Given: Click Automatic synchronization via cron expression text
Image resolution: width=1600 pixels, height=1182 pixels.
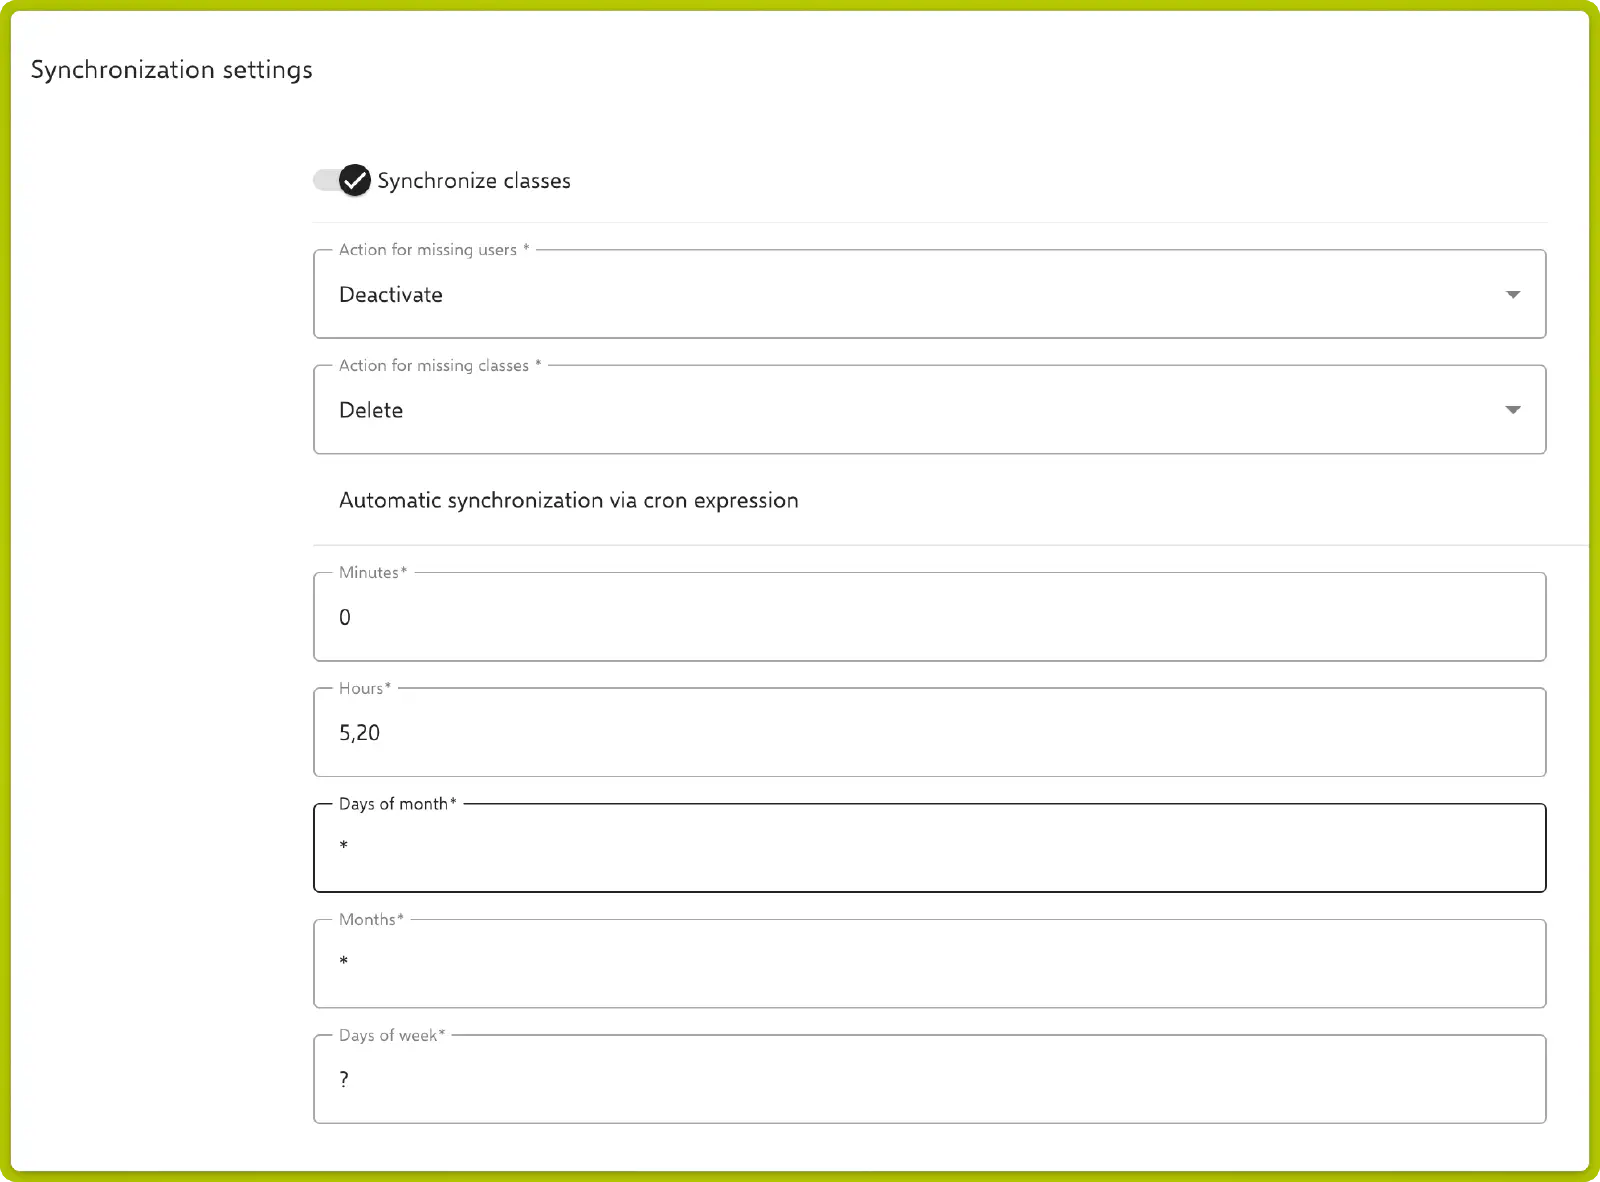Looking at the screenshot, I should [x=568, y=500].
